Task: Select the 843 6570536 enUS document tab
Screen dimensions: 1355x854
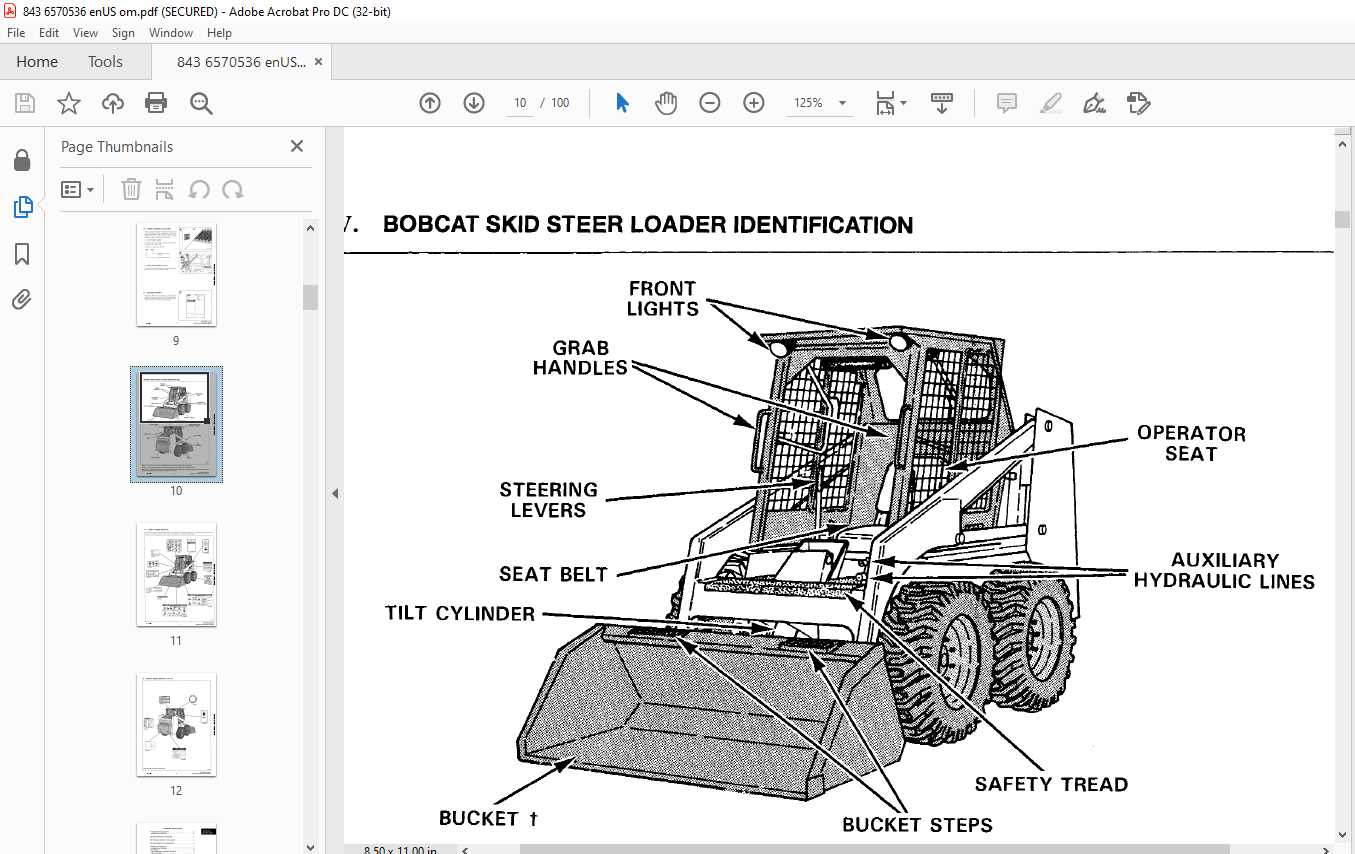Action: 241,62
